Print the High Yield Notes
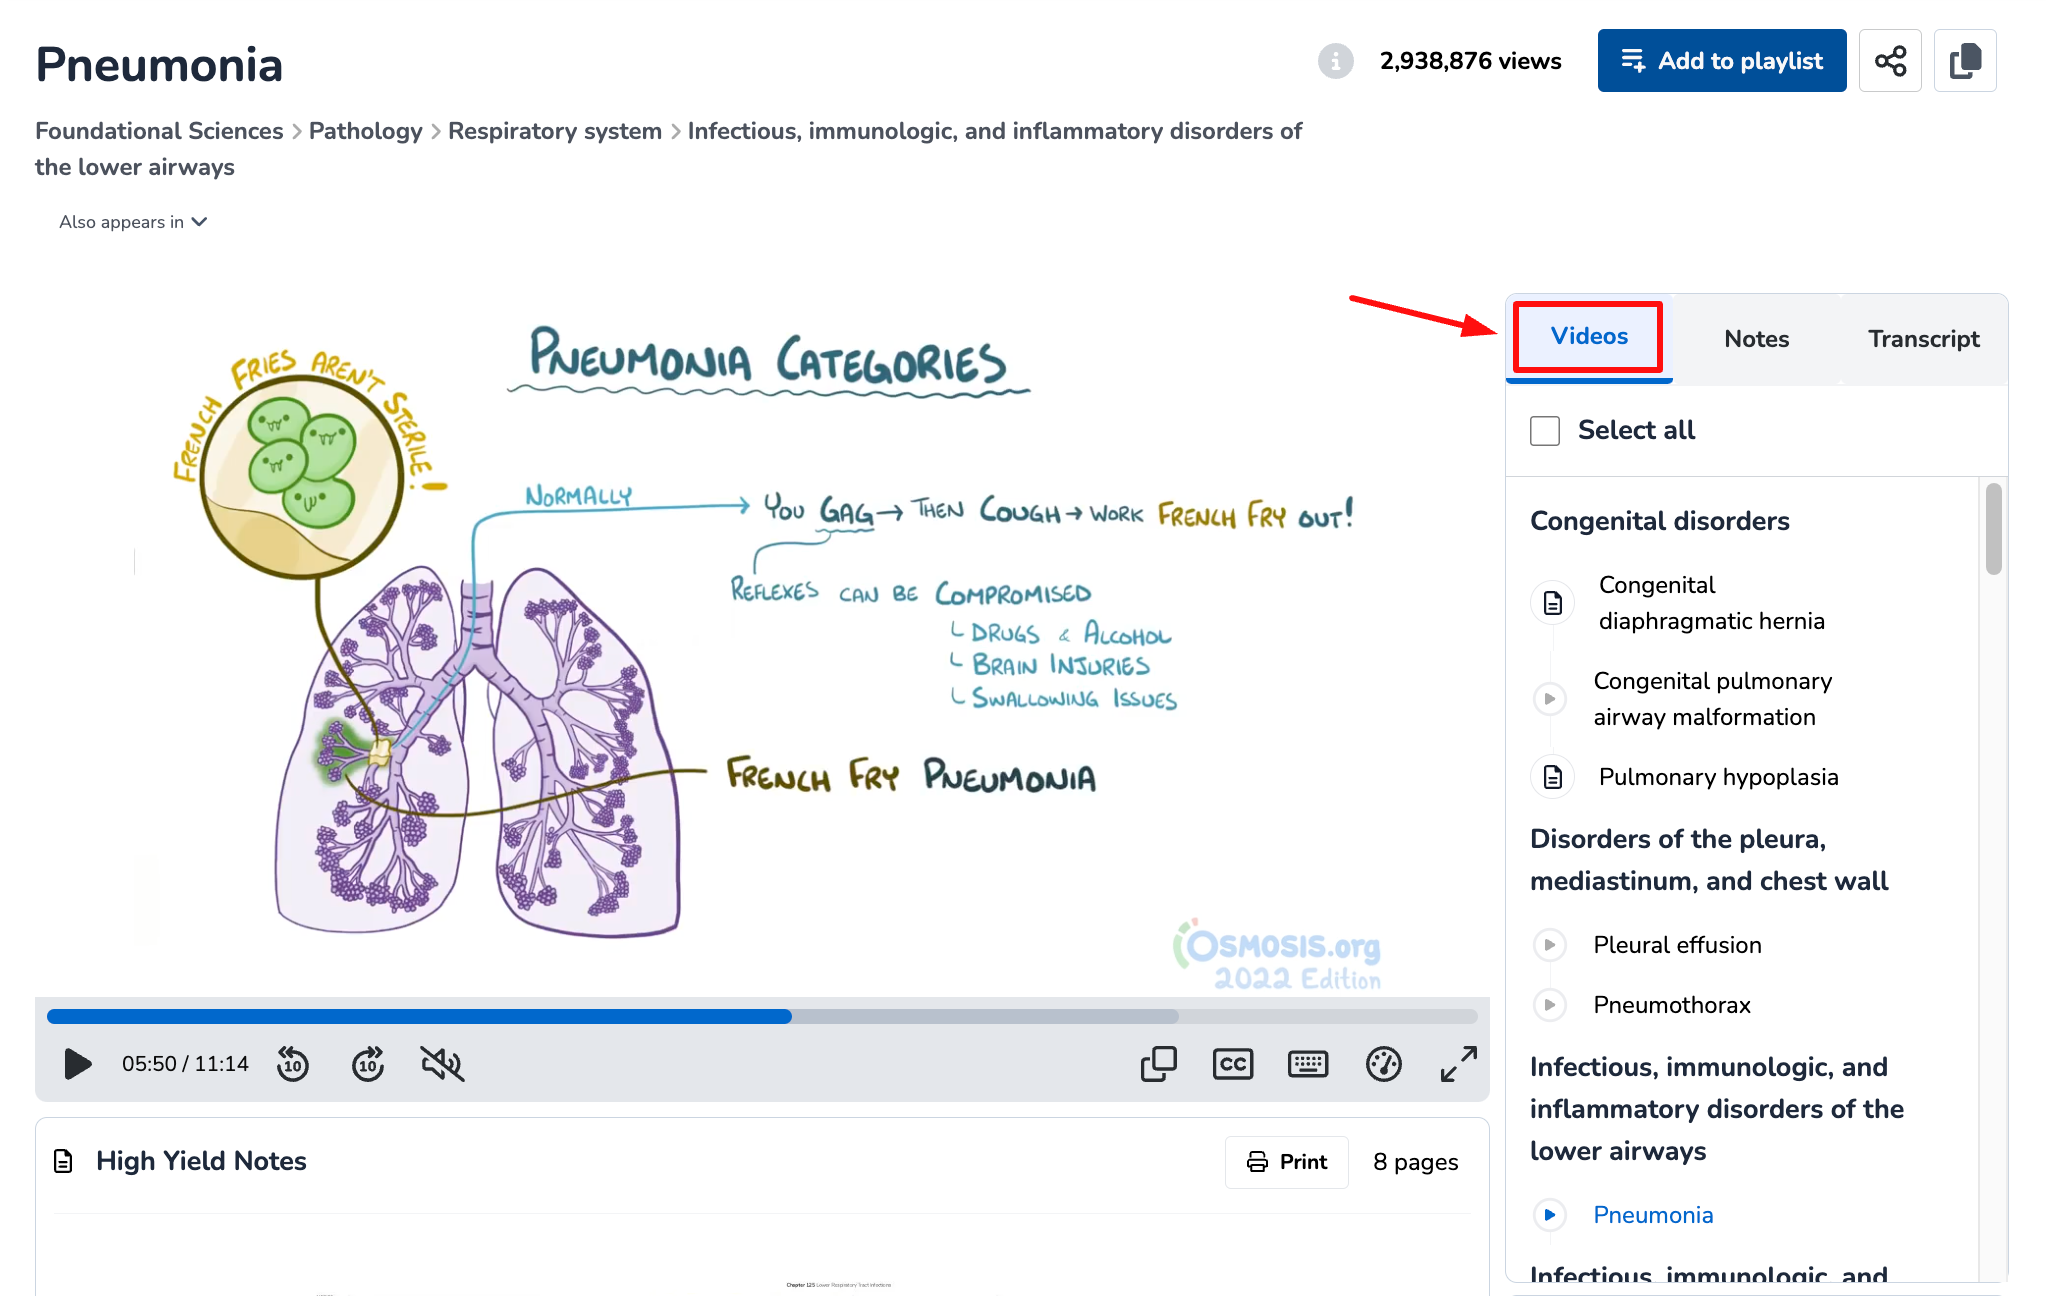The width and height of the screenshot is (2046, 1296). click(1287, 1162)
